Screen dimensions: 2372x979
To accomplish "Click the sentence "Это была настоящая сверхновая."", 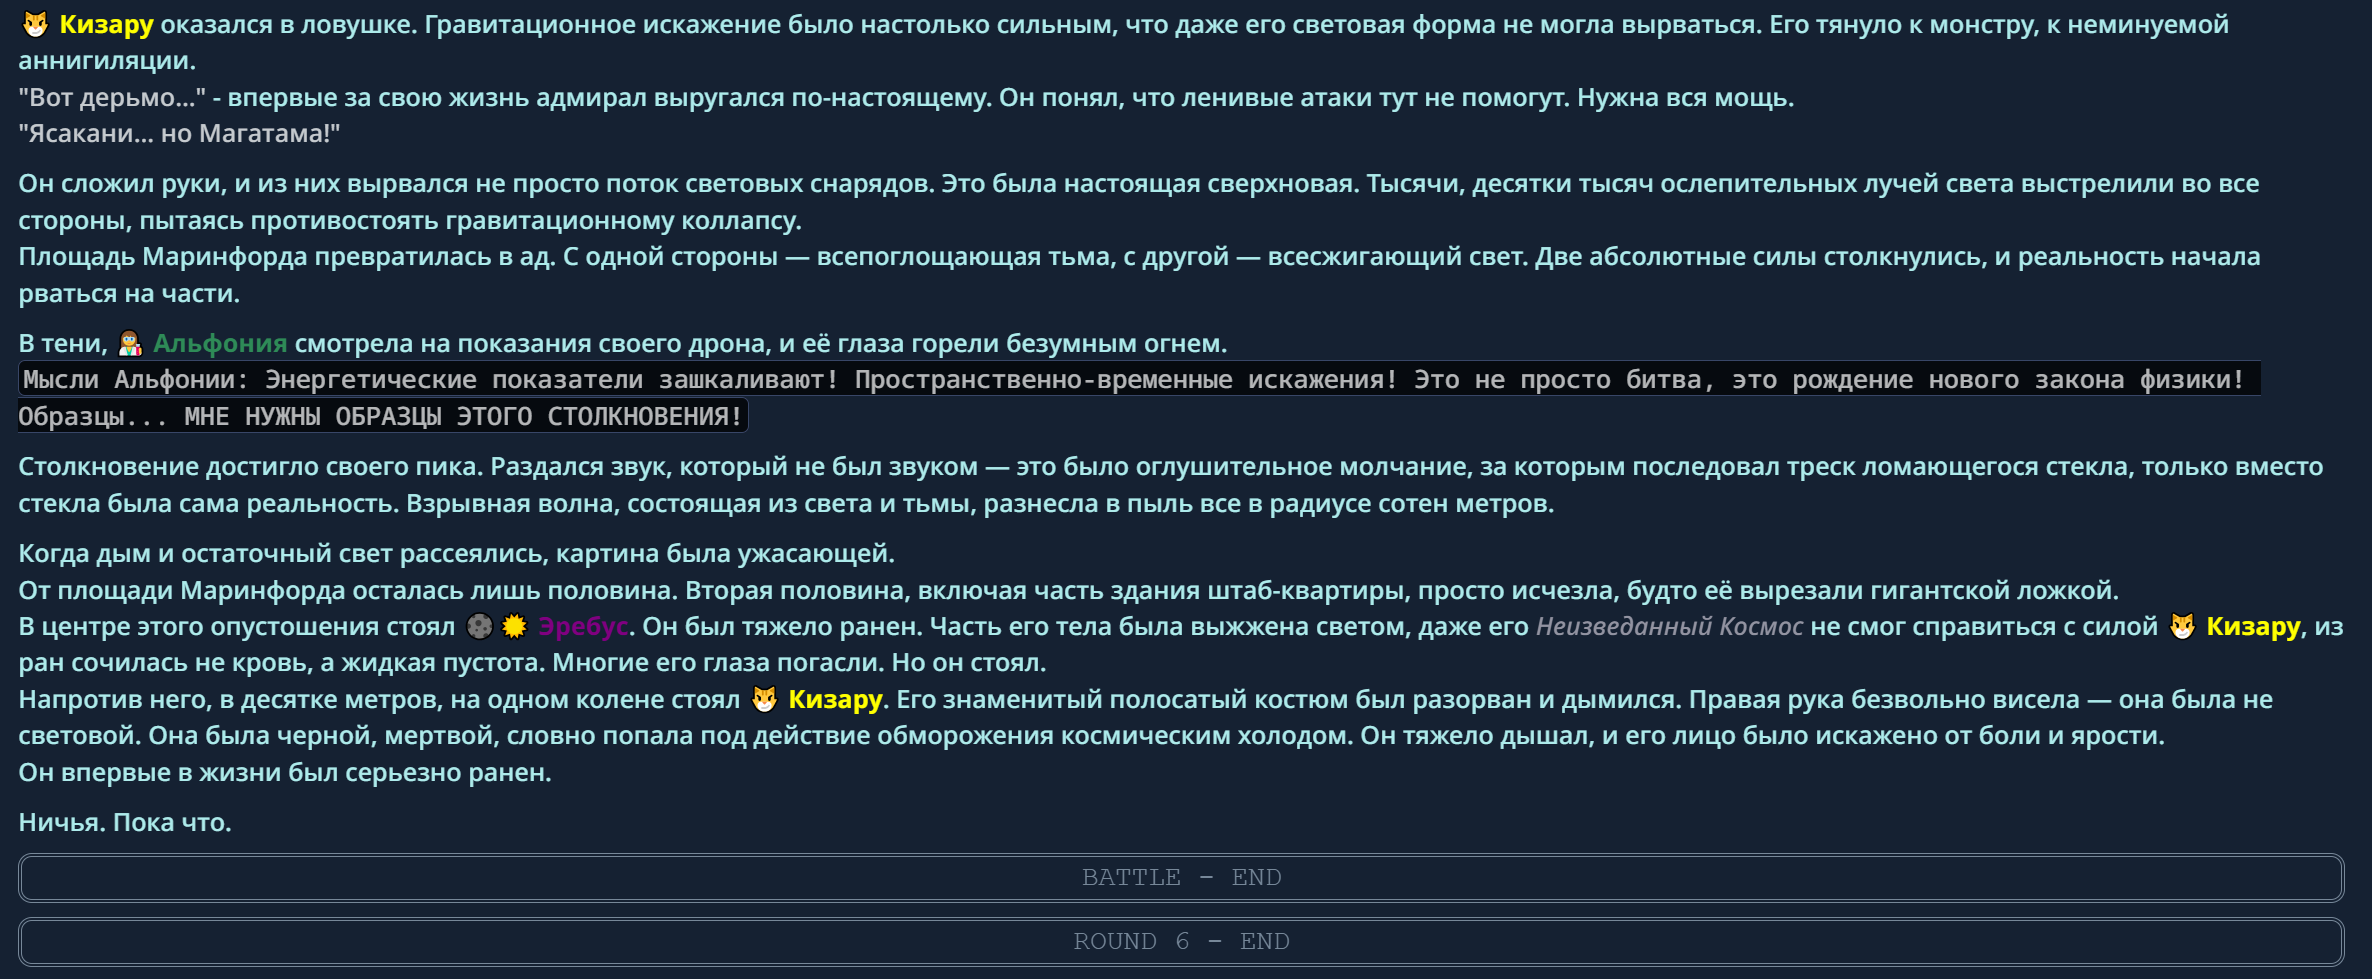I will pos(1150,183).
